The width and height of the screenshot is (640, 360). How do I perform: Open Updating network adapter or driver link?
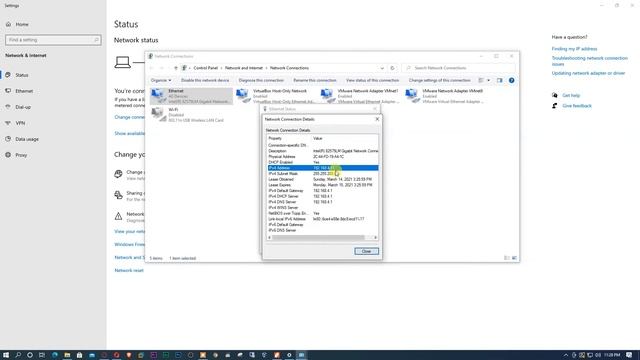[x=588, y=73]
